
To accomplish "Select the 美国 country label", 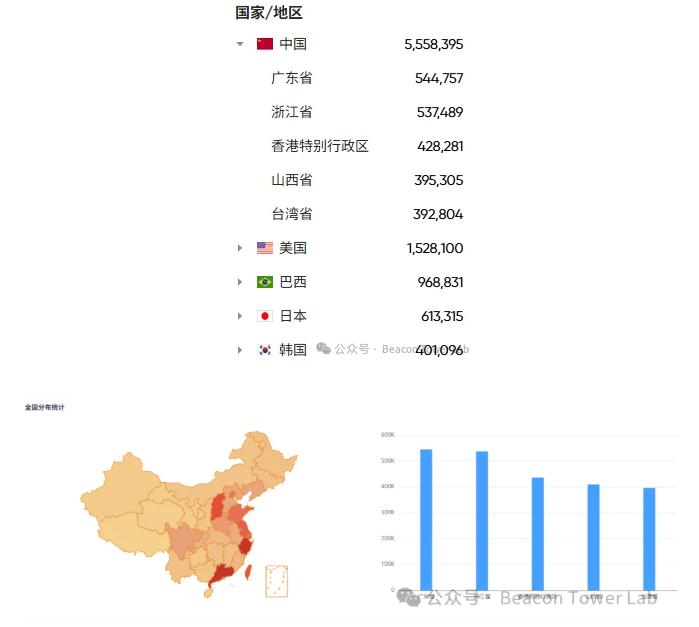I will [x=293, y=248].
